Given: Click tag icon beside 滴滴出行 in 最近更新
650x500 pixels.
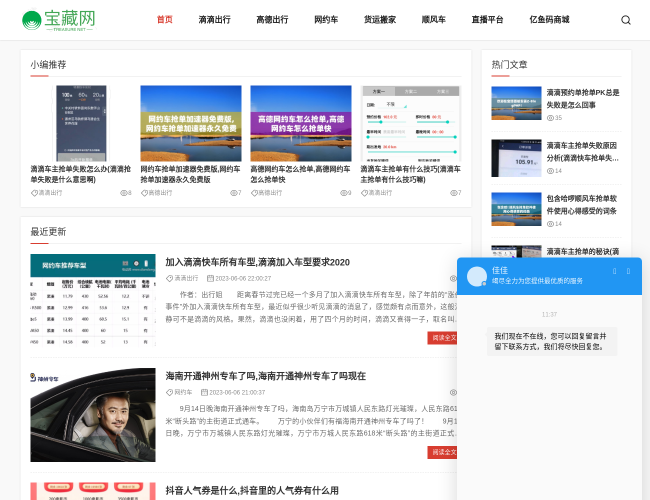Looking at the screenshot, I should (x=169, y=278).
